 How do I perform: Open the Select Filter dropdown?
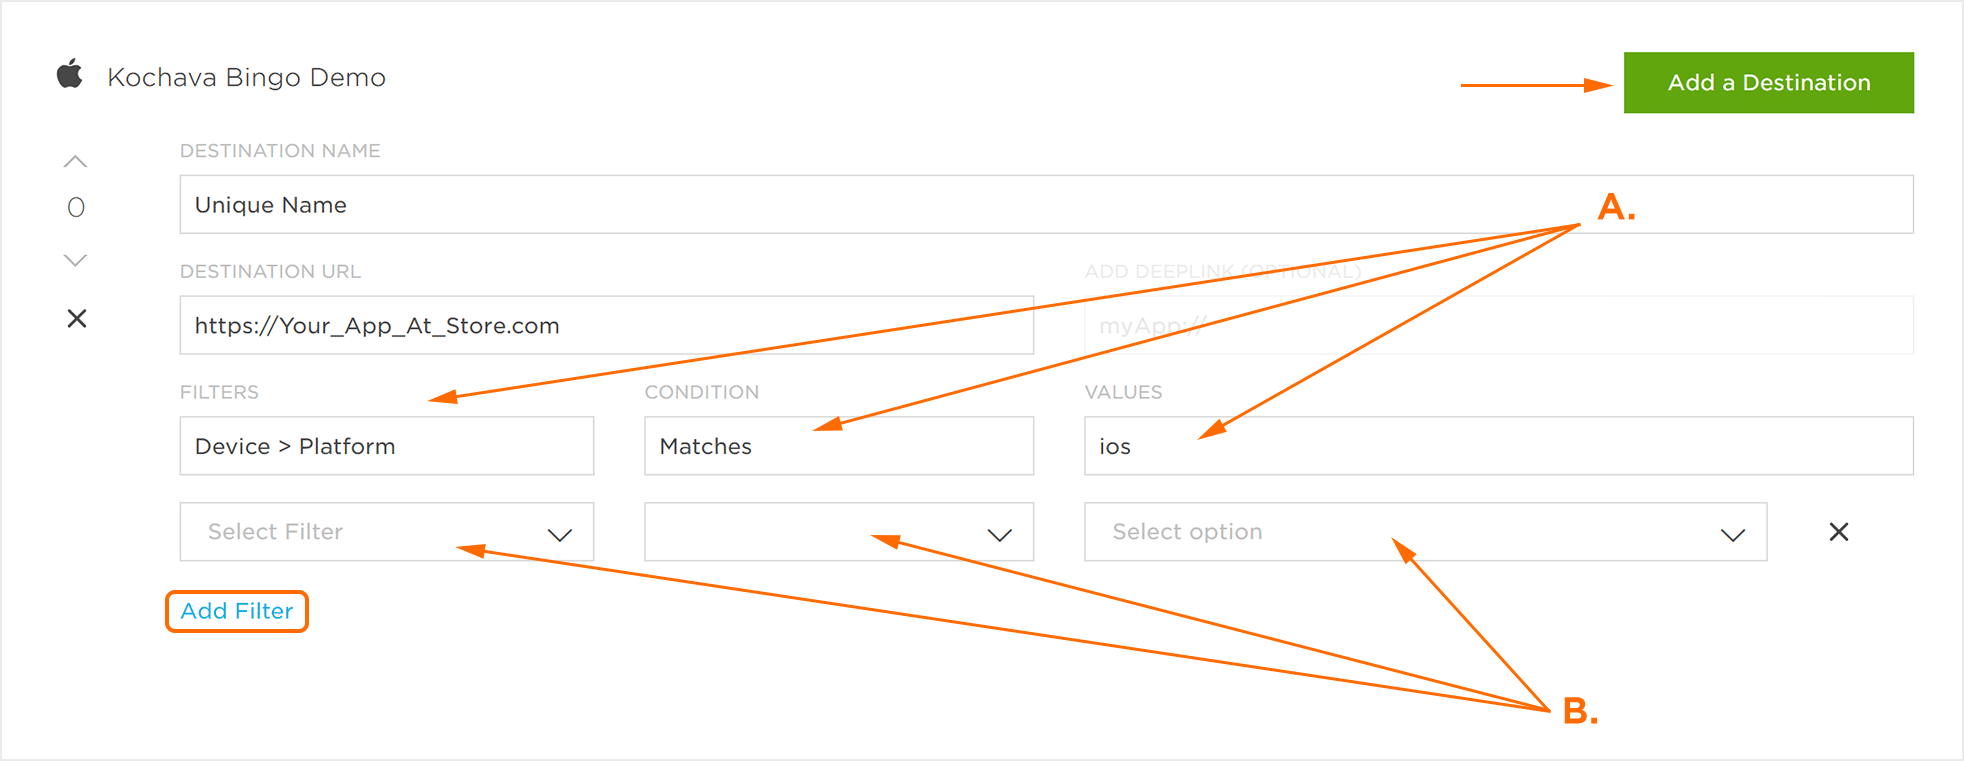(x=386, y=532)
